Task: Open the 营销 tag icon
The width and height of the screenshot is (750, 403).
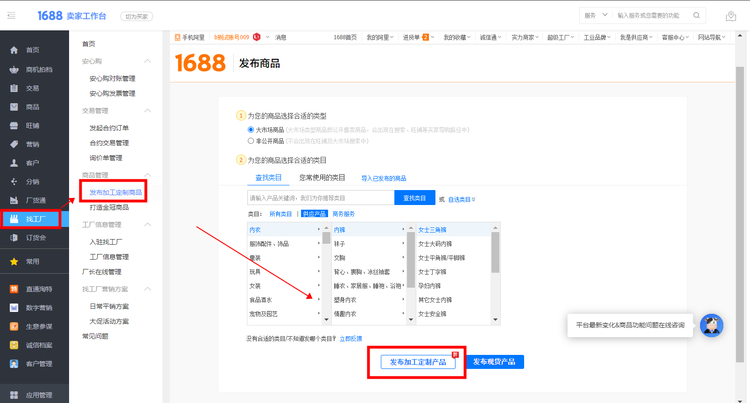Action: [14, 144]
